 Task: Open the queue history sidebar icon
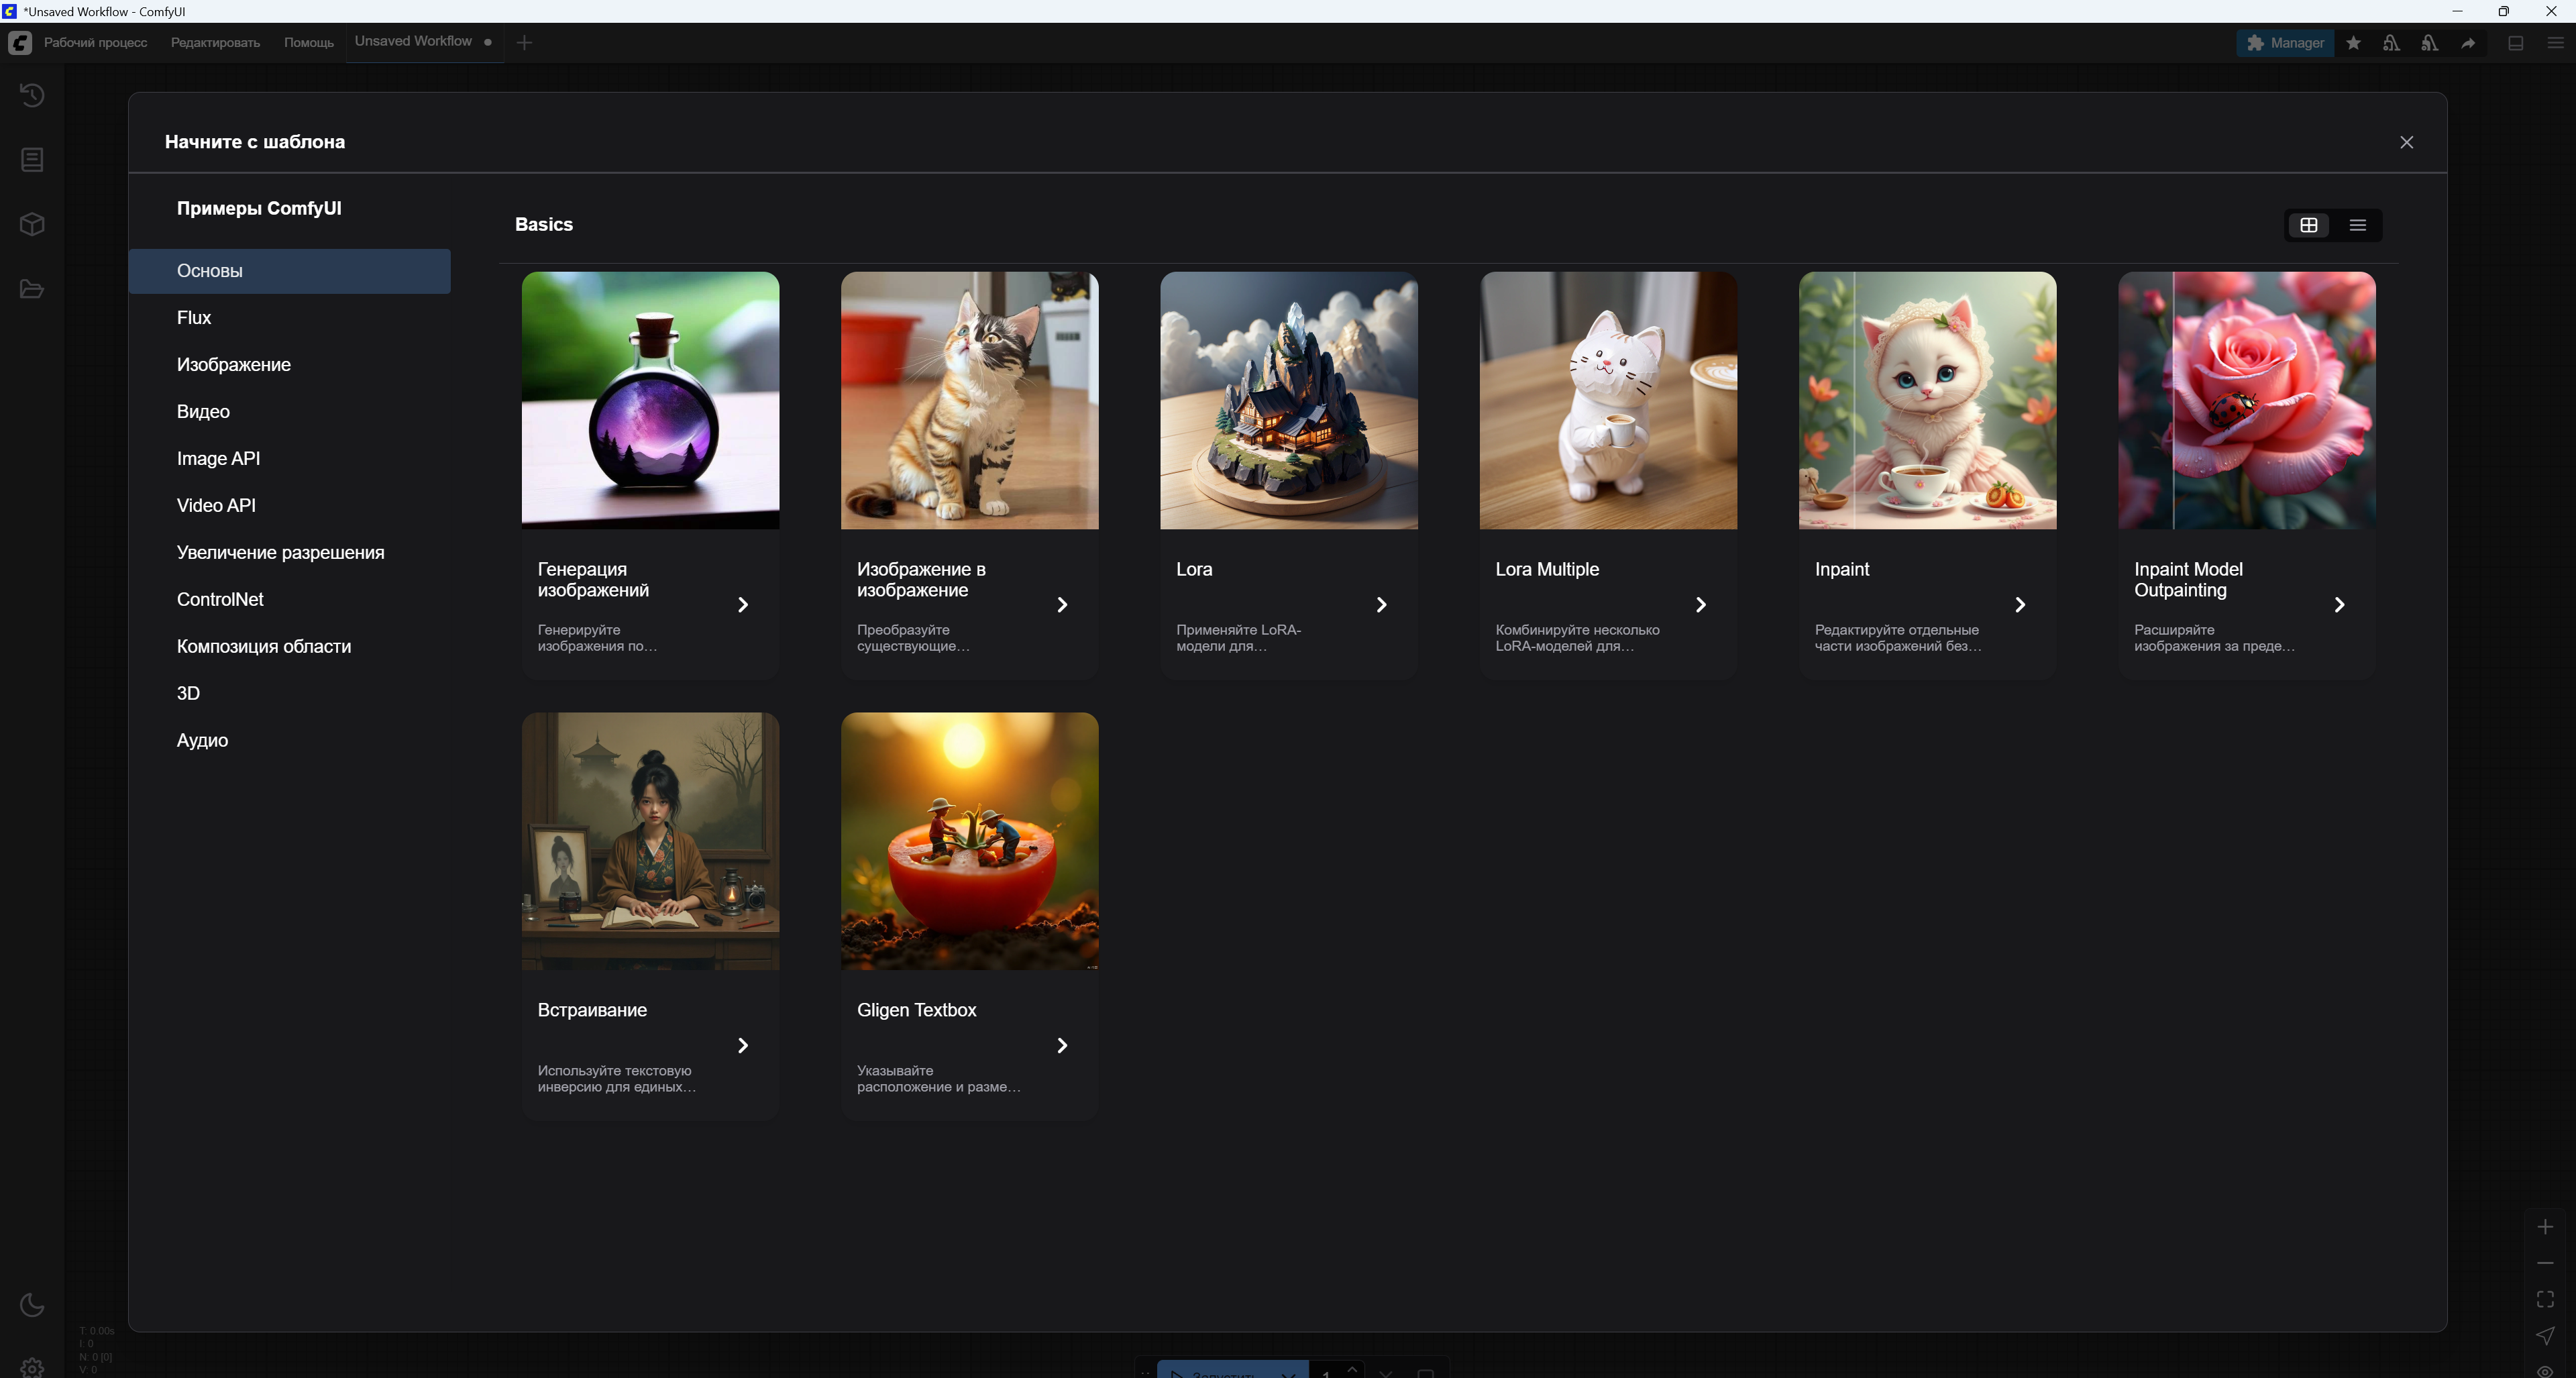[x=32, y=95]
